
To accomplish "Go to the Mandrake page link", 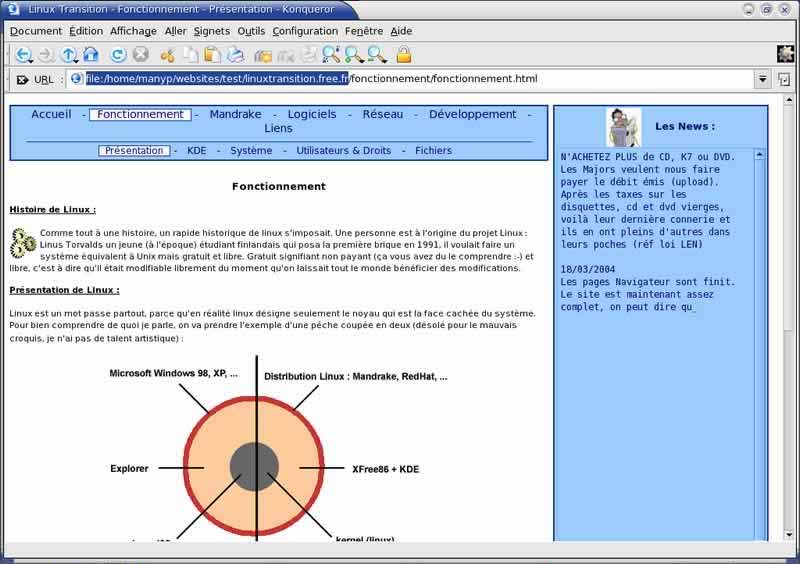I will pos(235,114).
